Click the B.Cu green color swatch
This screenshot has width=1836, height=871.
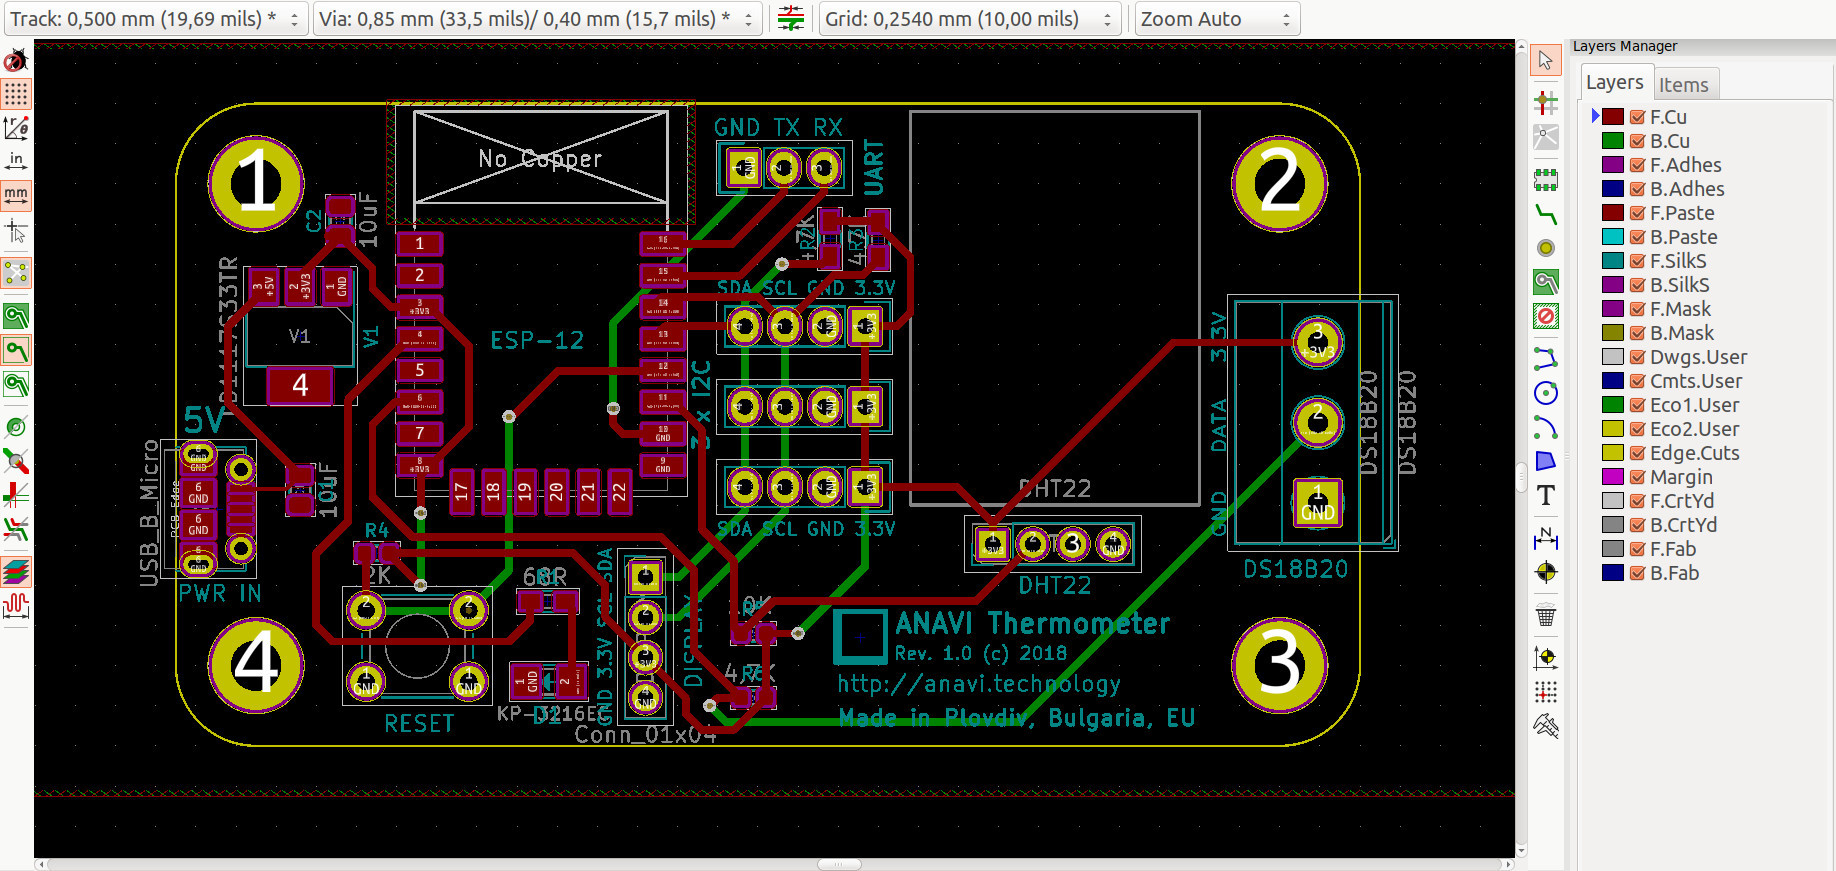pos(1613,141)
